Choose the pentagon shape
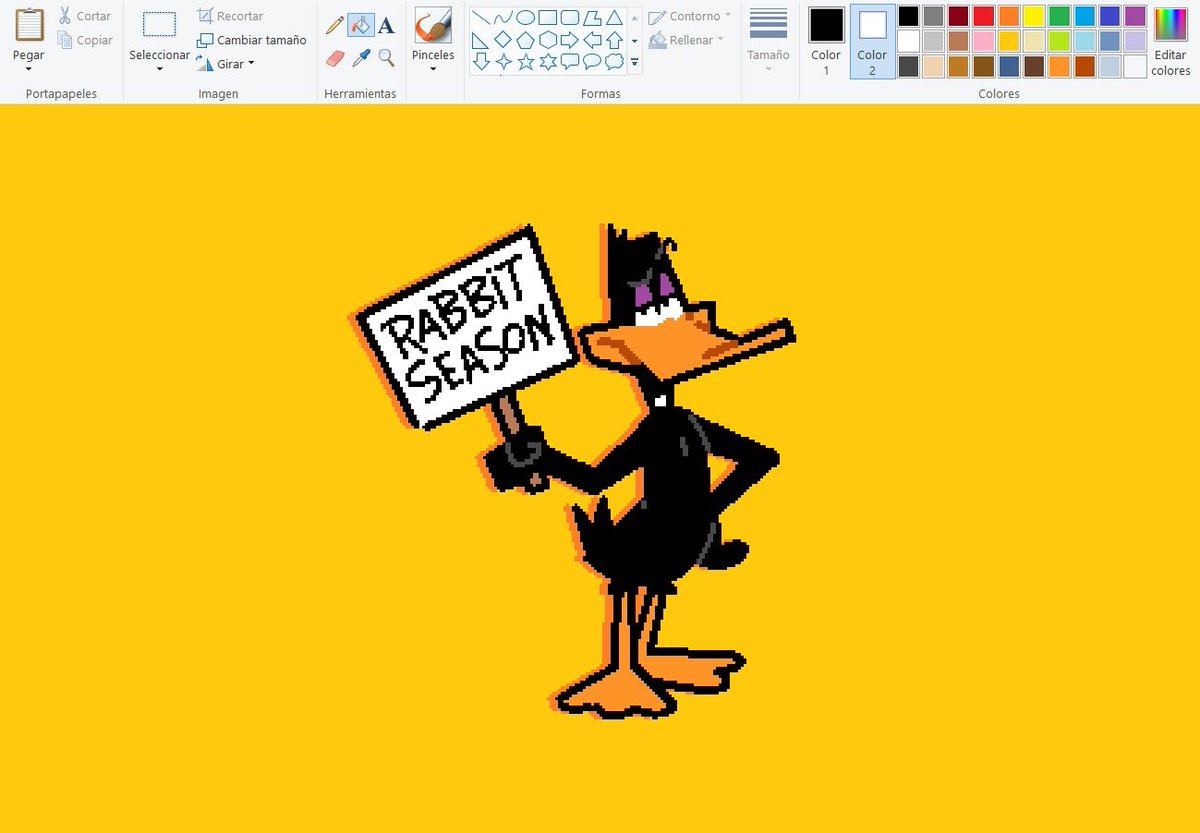 [526, 40]
